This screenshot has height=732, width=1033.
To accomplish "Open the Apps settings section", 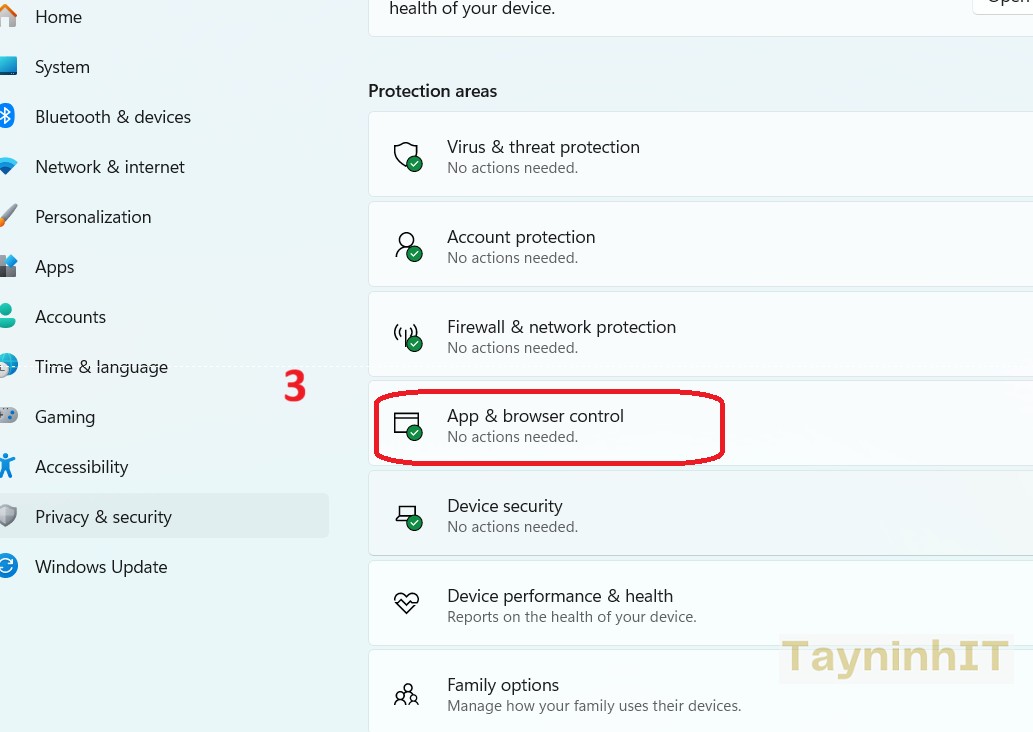I will point(55,267).
